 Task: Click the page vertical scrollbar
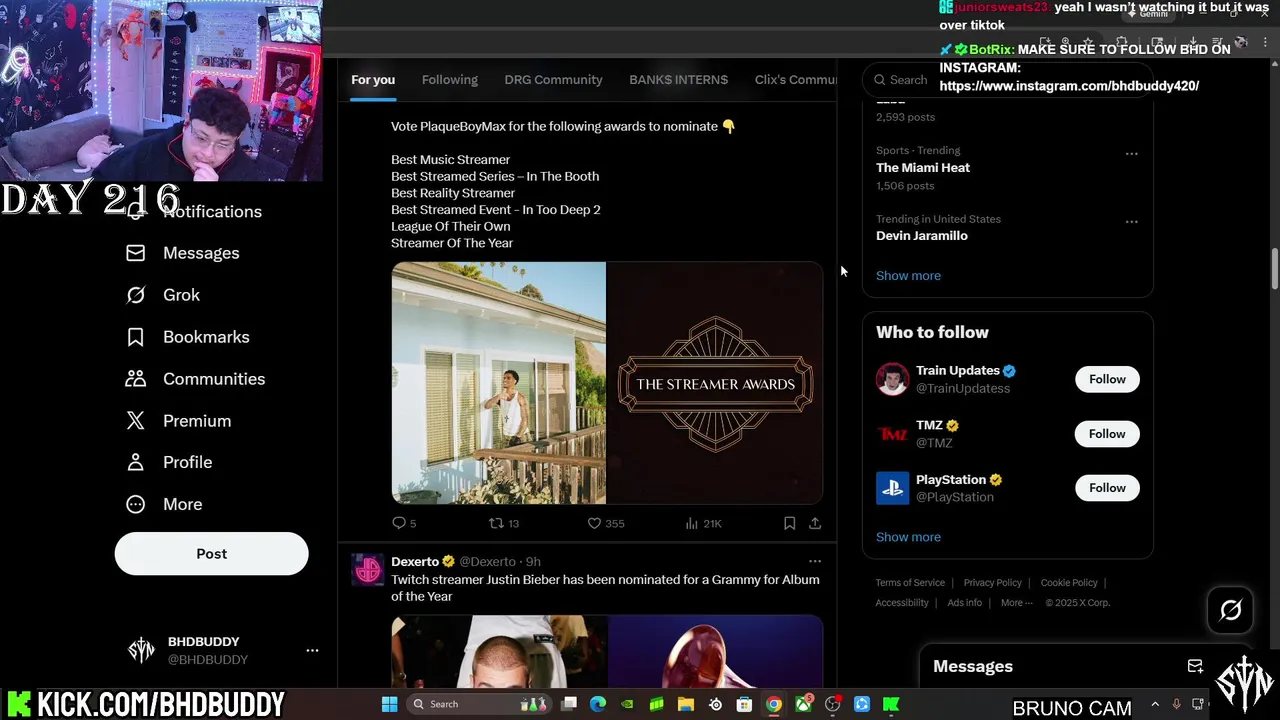click(1274, 268)
